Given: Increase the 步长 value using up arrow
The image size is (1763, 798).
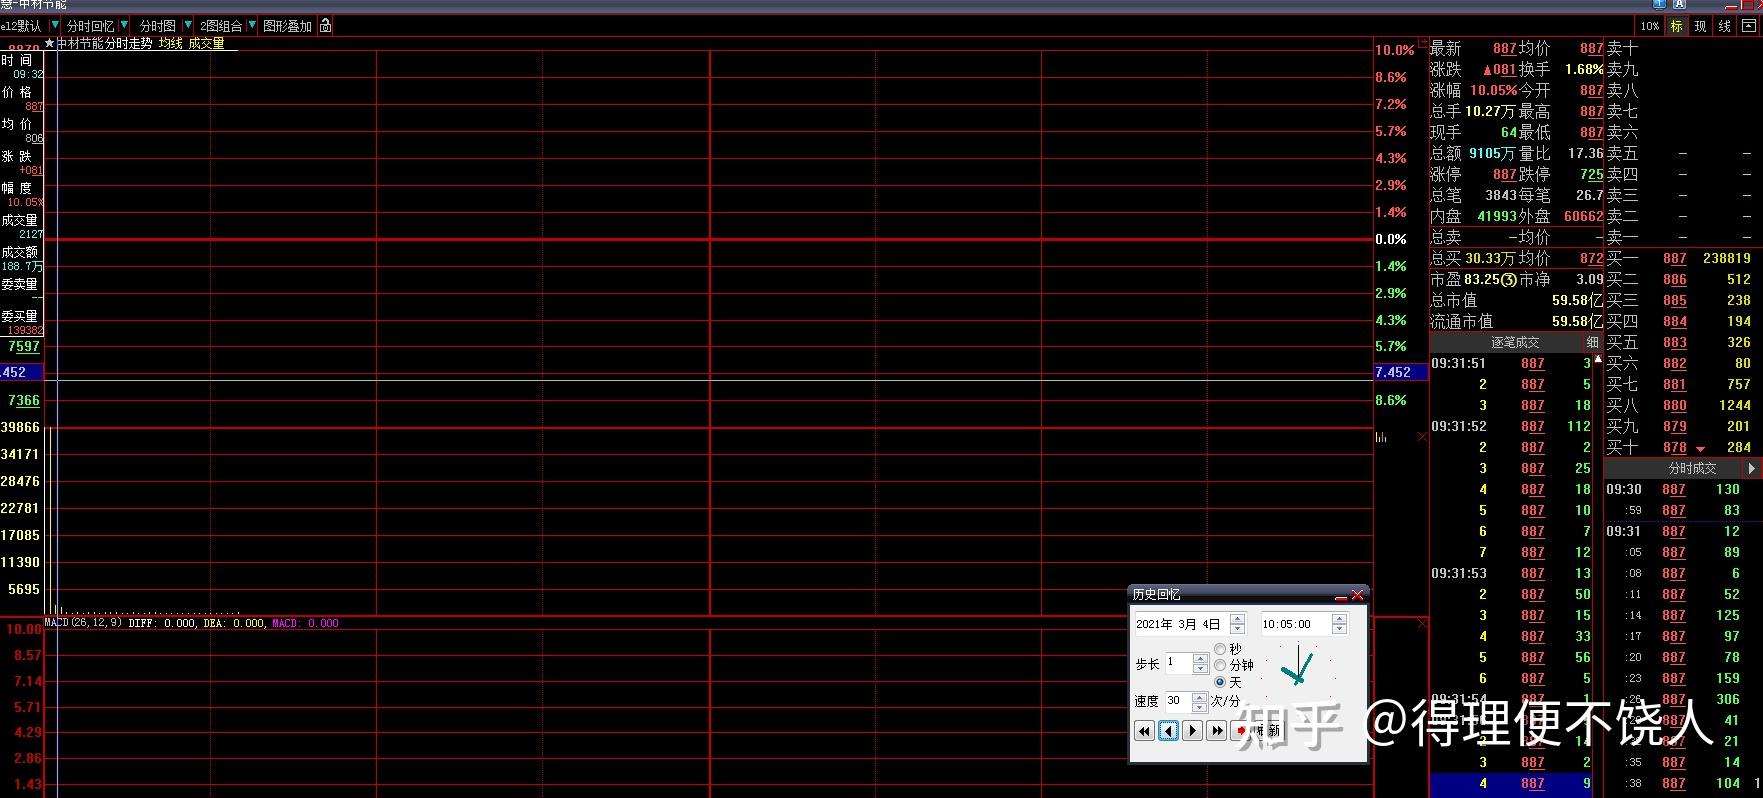Looking at the screenshot, I should [1201, 658].
